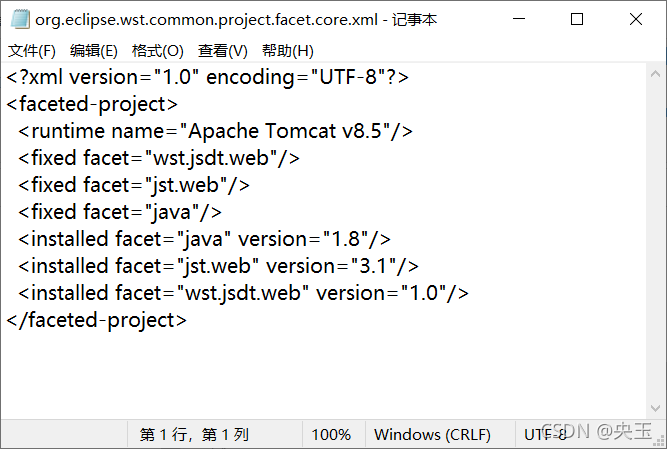Maximize the Notepad window
Image resolution: width=667 pixels, height=449 pixels.
pyautogui.click(x=577, y=19)
